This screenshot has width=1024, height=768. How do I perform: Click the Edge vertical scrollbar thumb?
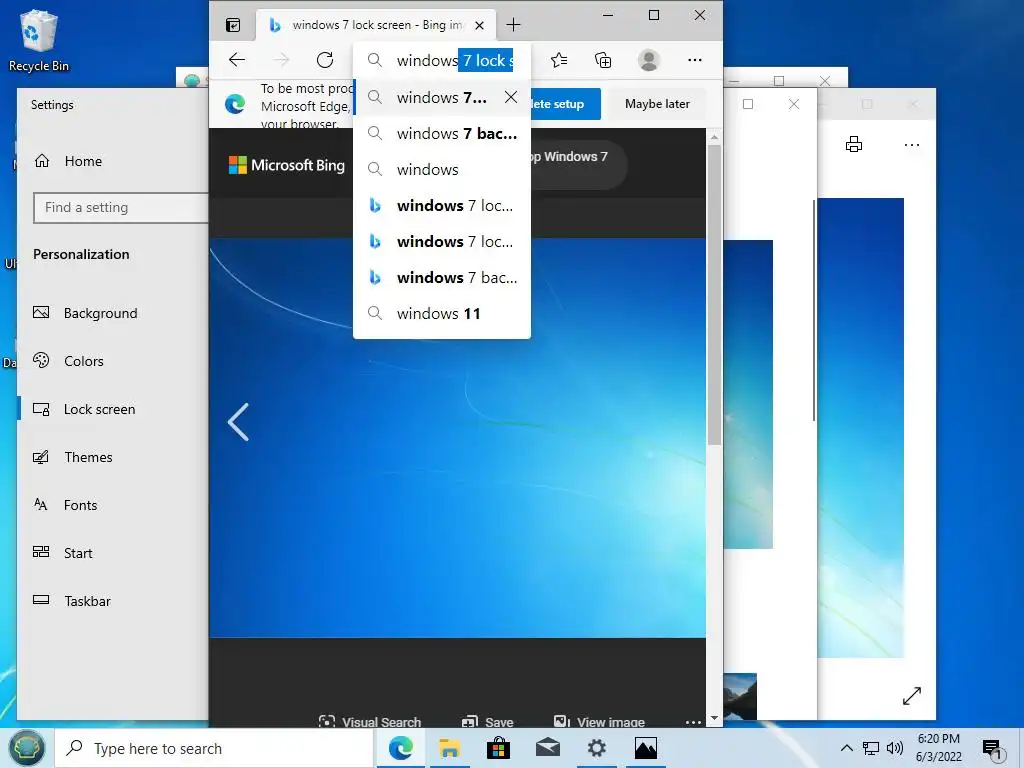coord(714,295)
